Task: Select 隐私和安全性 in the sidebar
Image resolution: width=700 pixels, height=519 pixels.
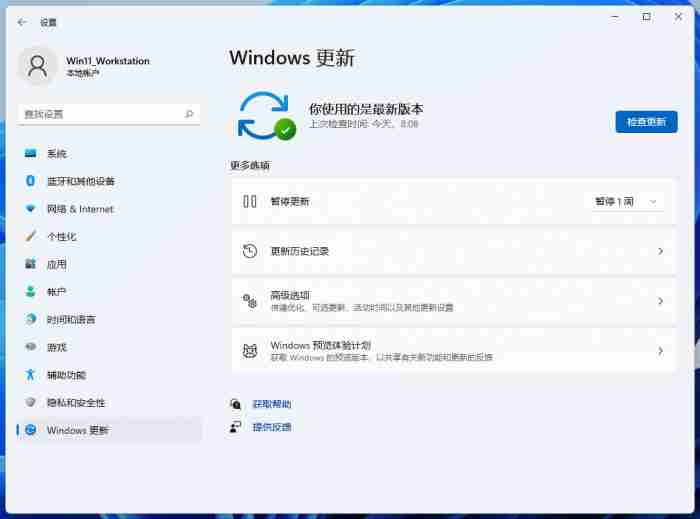Action: [x=109, y=403]
